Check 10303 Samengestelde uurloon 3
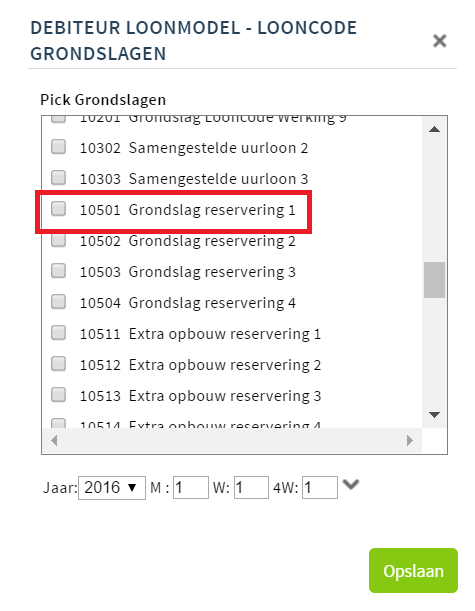 coord(58,178)
